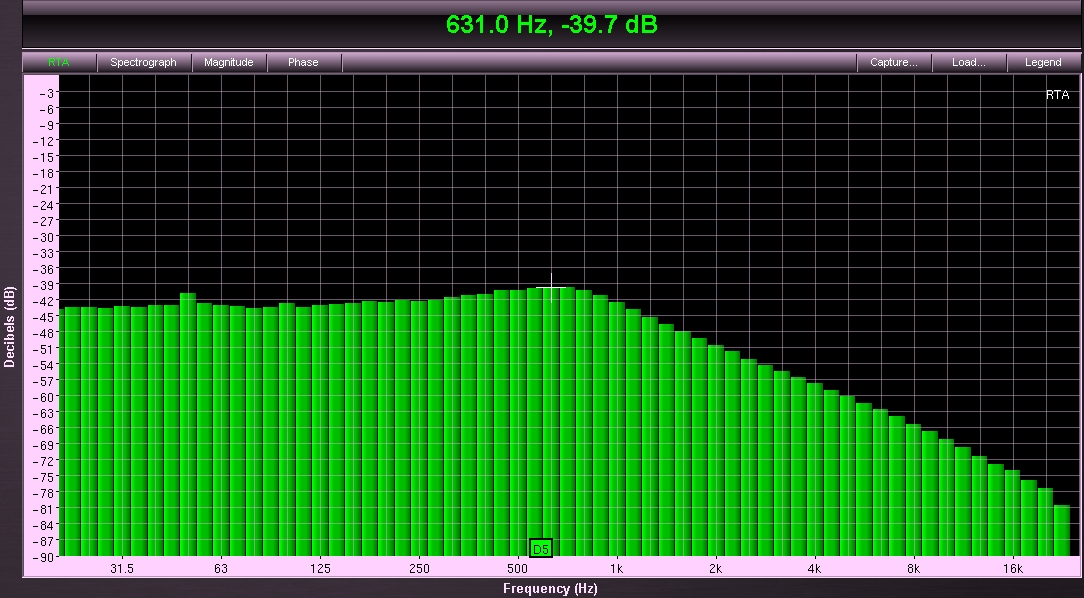Click the RTA label inside the graph
1084x598 pixels.
click(x=1056, y=95)
